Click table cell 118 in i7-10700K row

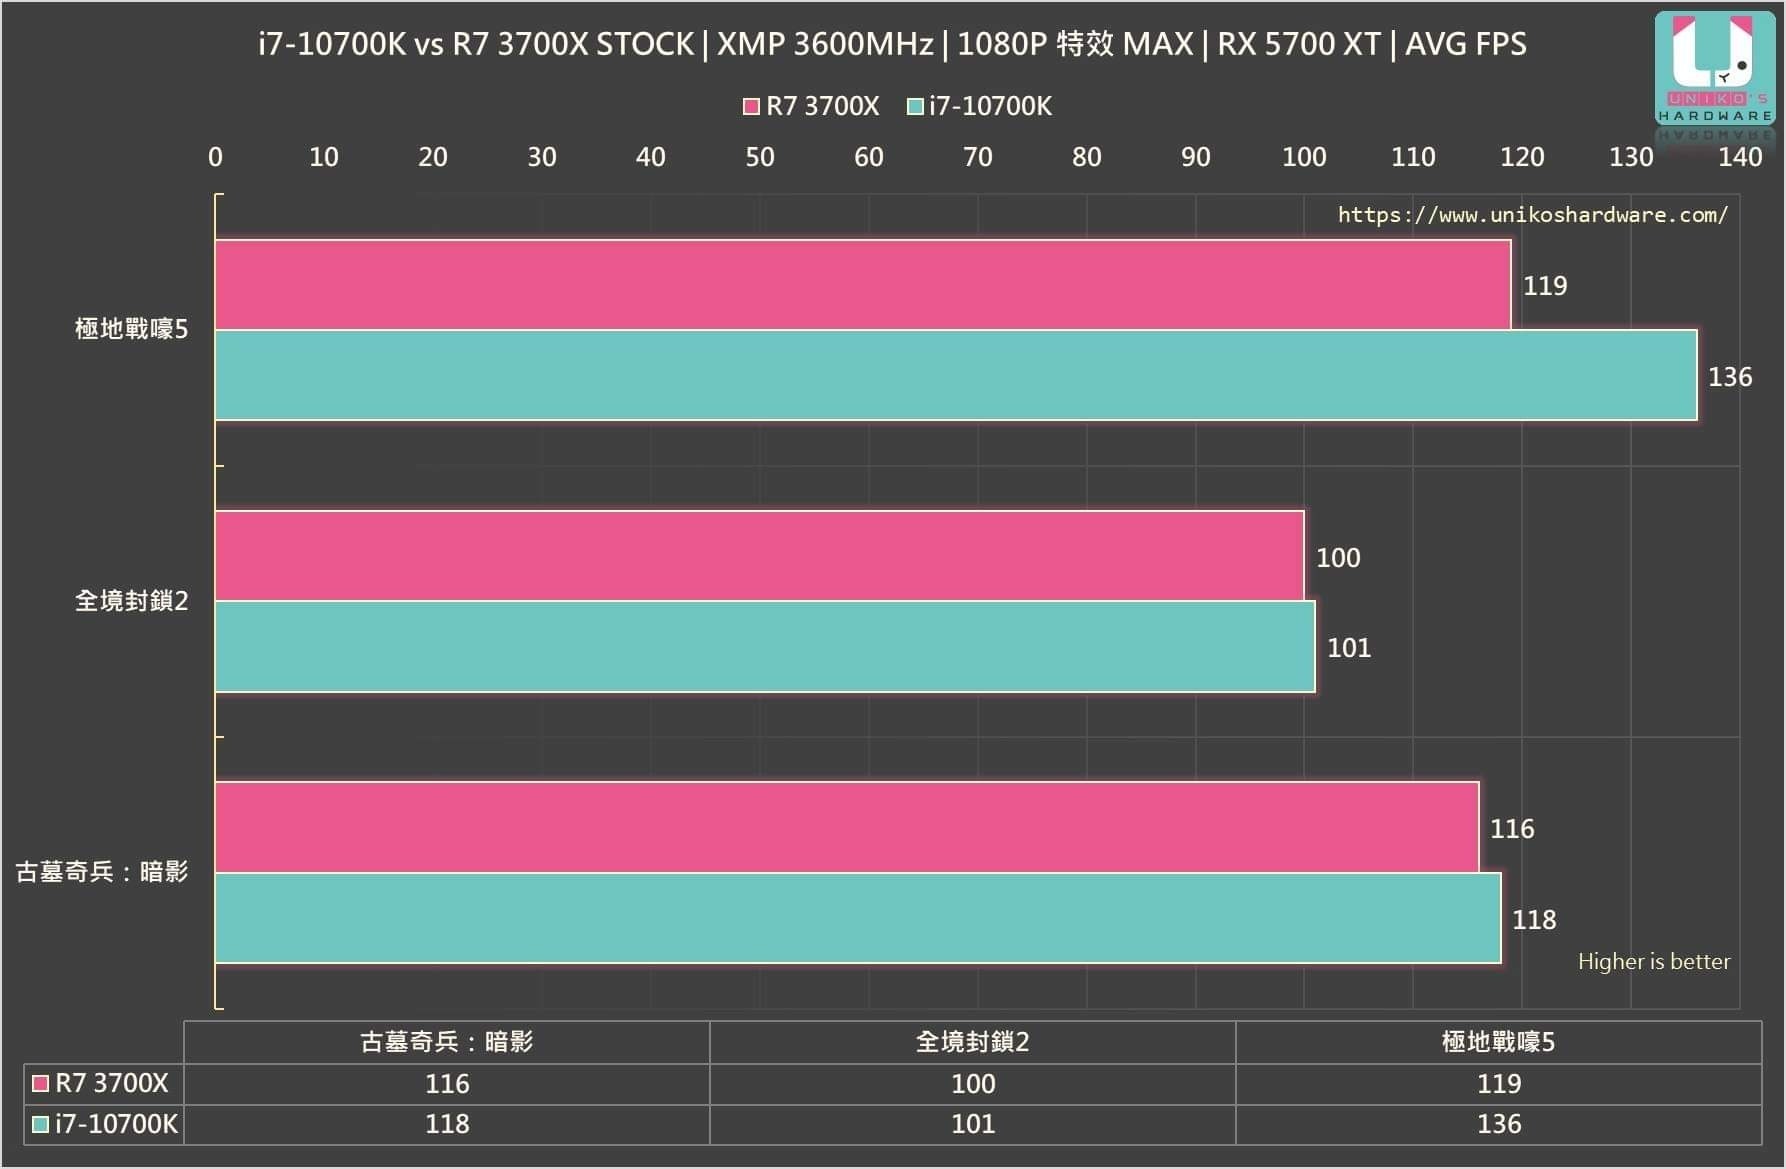tap(447, 1124)
